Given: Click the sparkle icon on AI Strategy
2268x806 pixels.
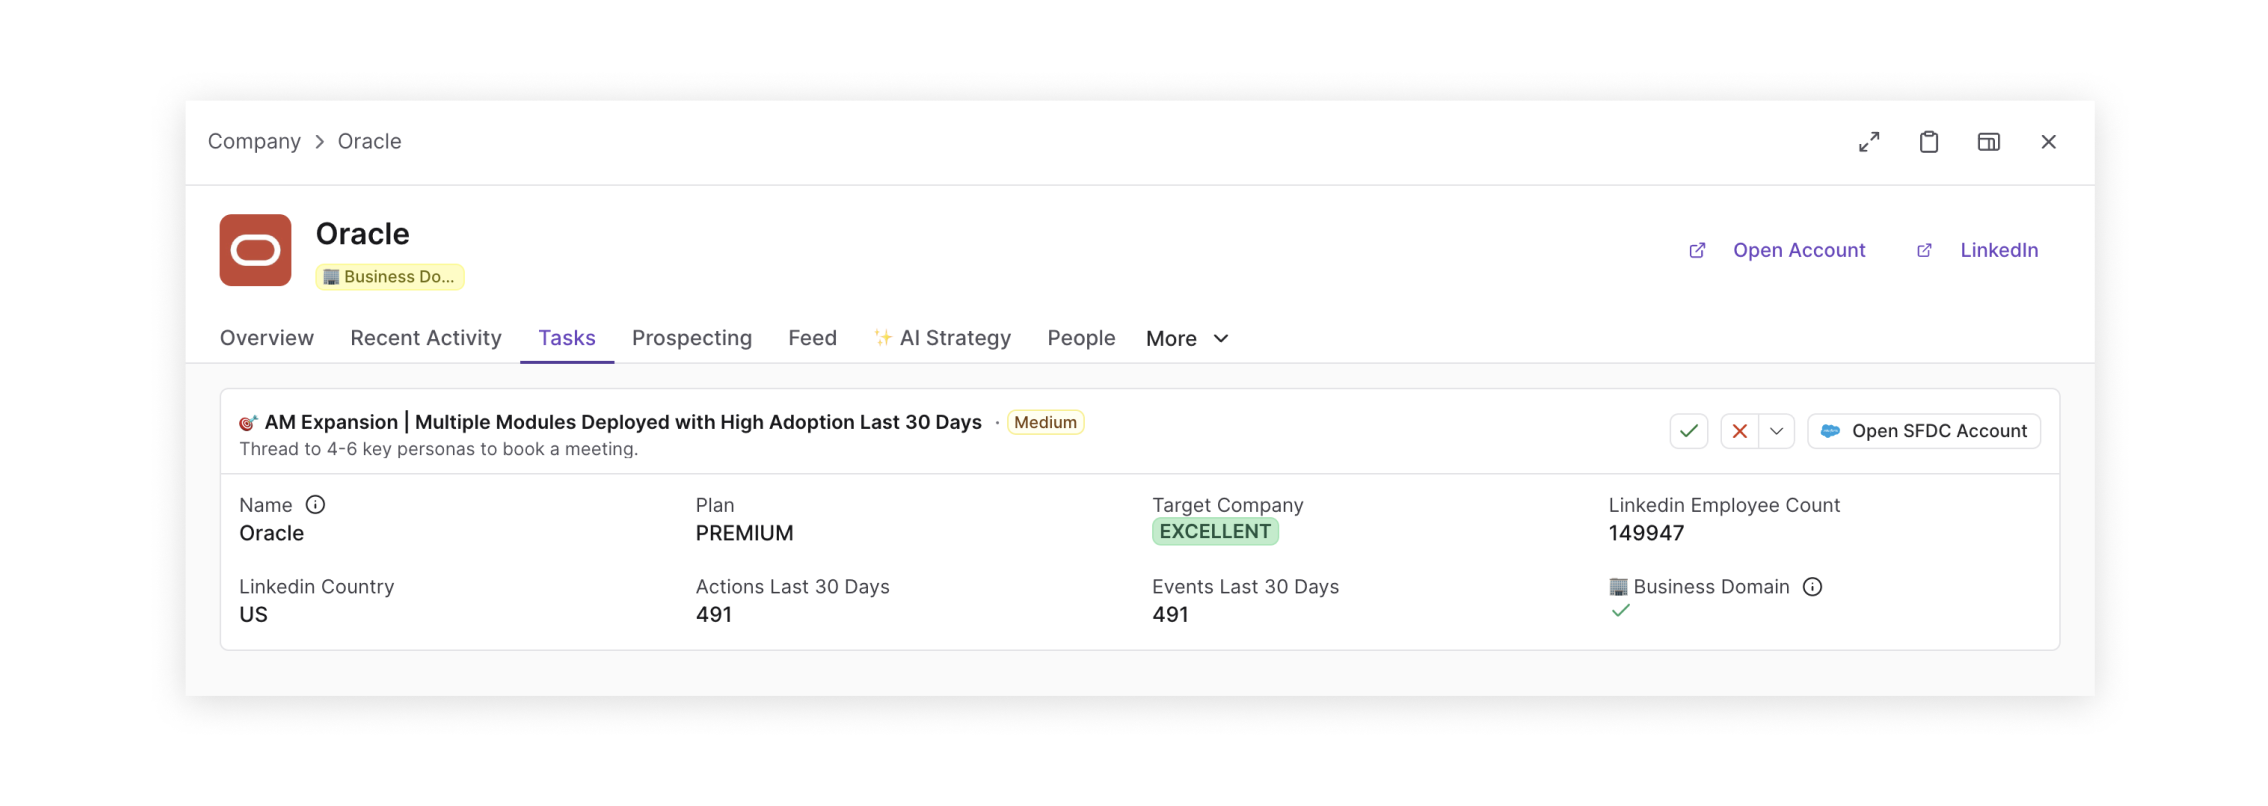Looking at the screenshot, I should [x=883, y=337].
